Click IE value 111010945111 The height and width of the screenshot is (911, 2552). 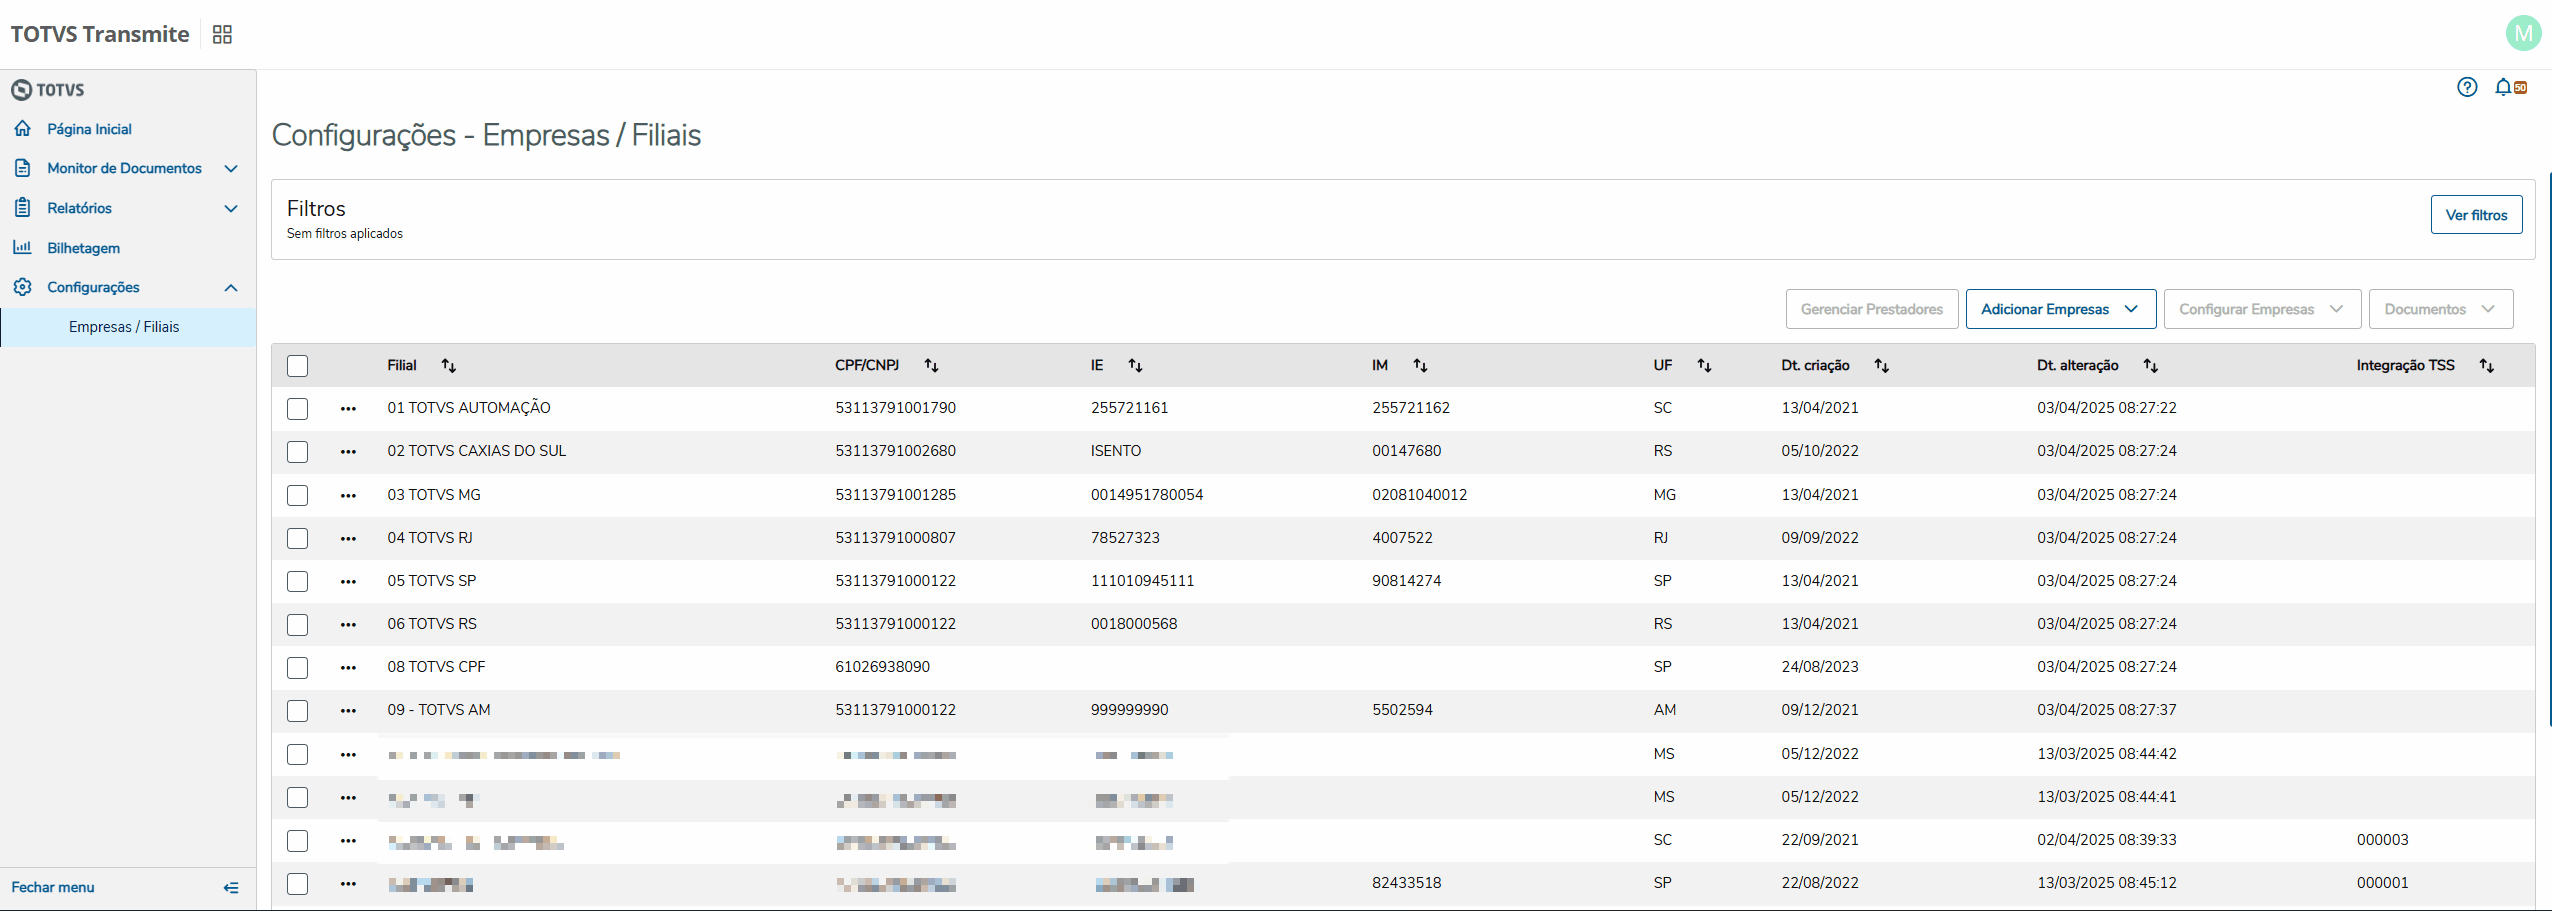tap(1142, 581)
